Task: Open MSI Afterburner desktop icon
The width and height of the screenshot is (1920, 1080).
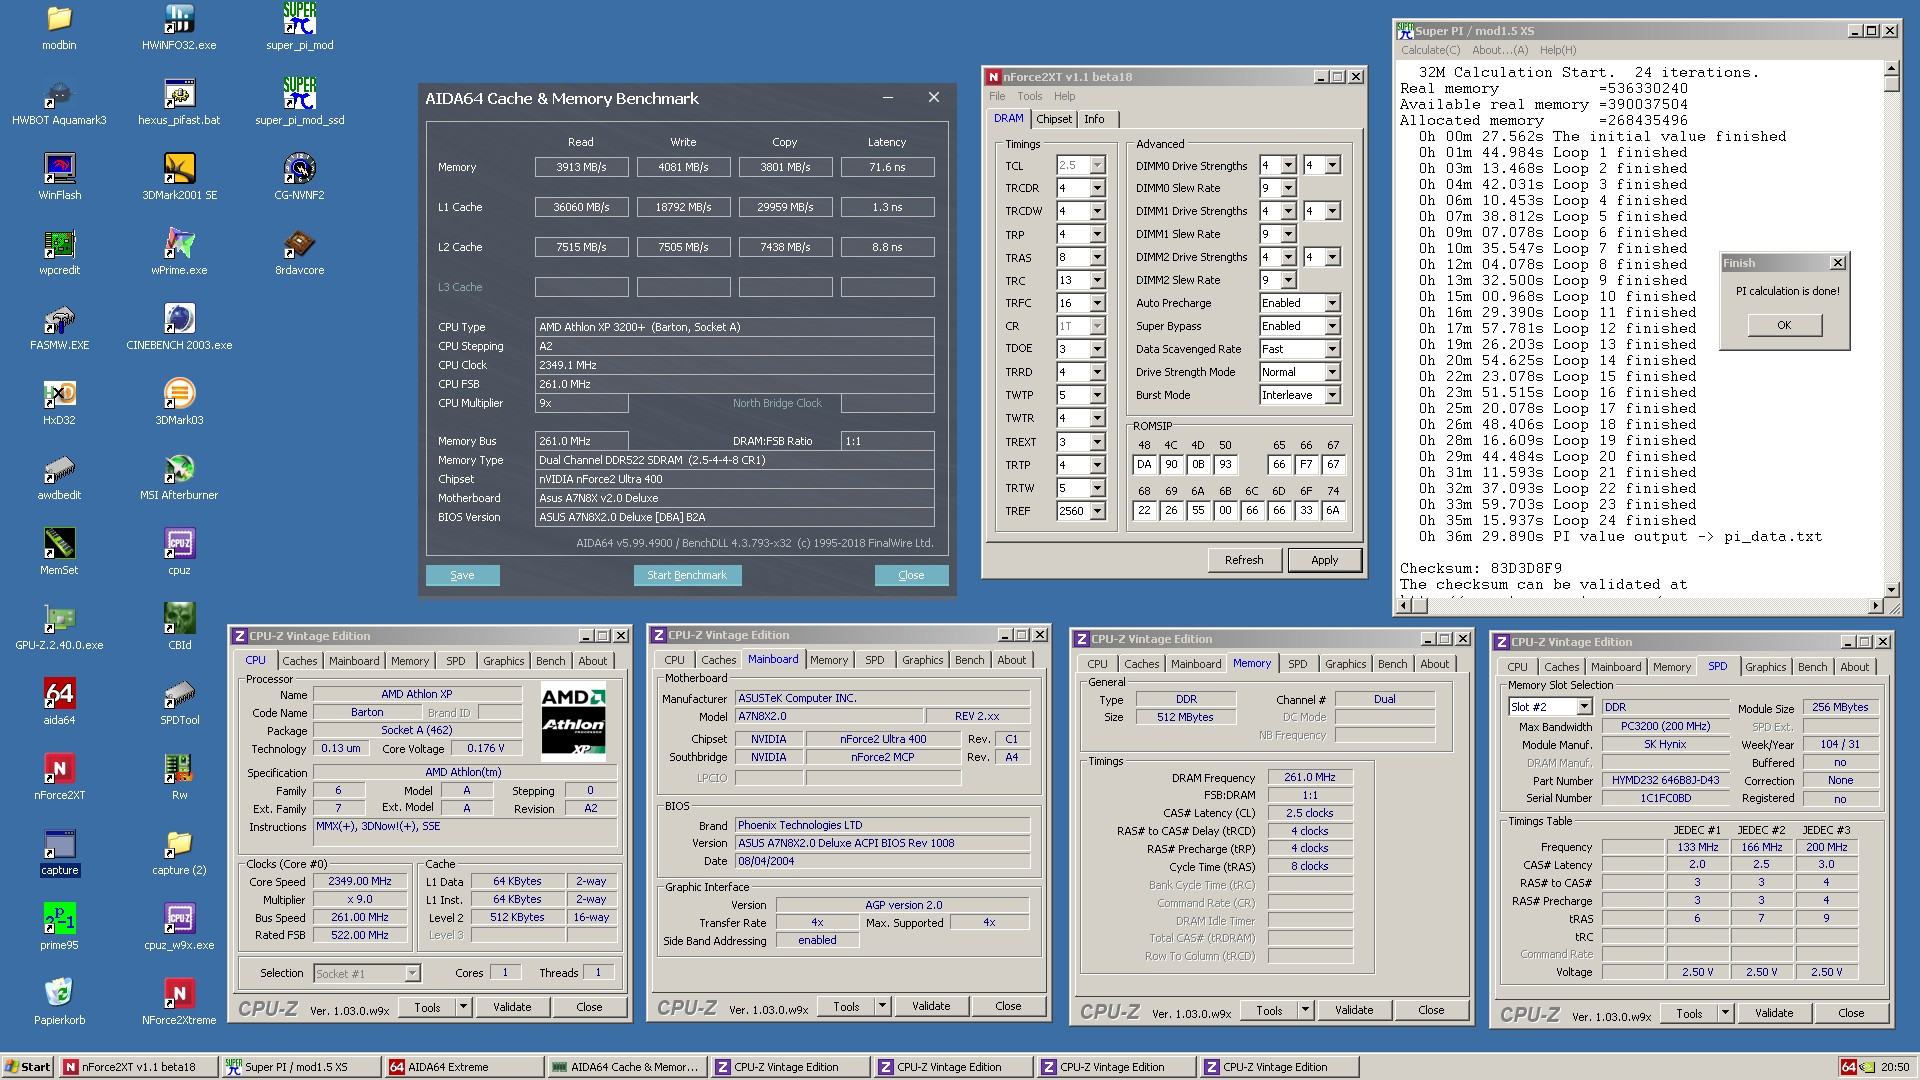Action: tap(179, 477)
